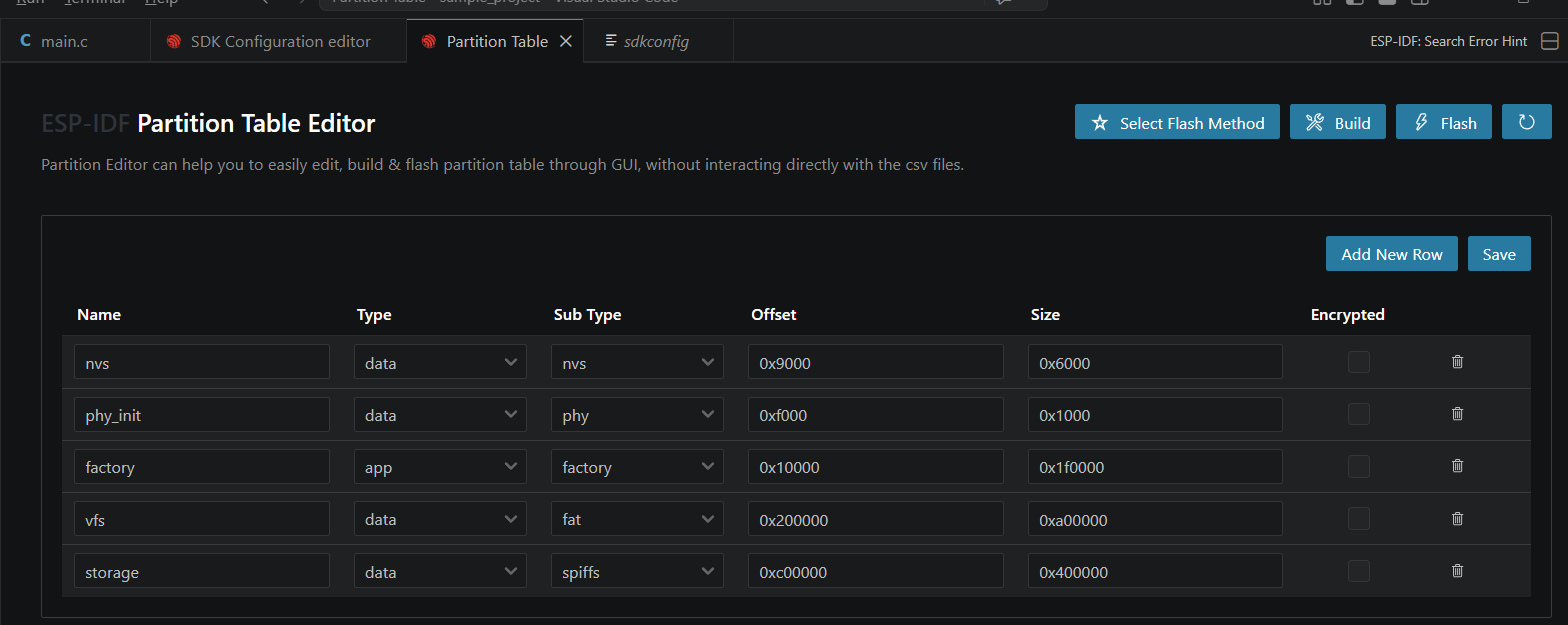Click trash icon for vfs row

pyautogui.click(x=1457, y=518)
